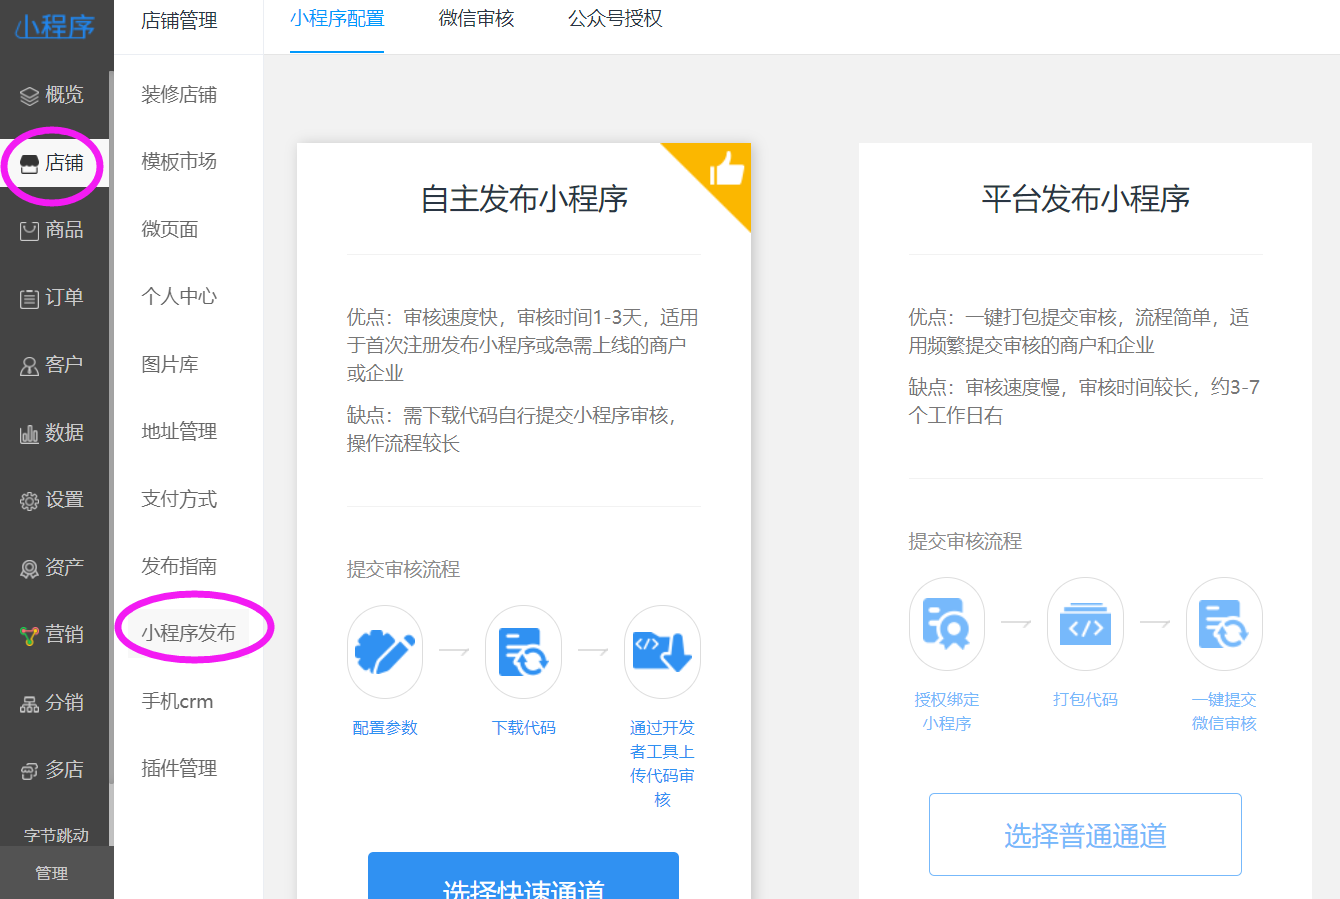Click the 管理 button at bottom left
This screenshot has width=1340, height=899.
point(52,873)
